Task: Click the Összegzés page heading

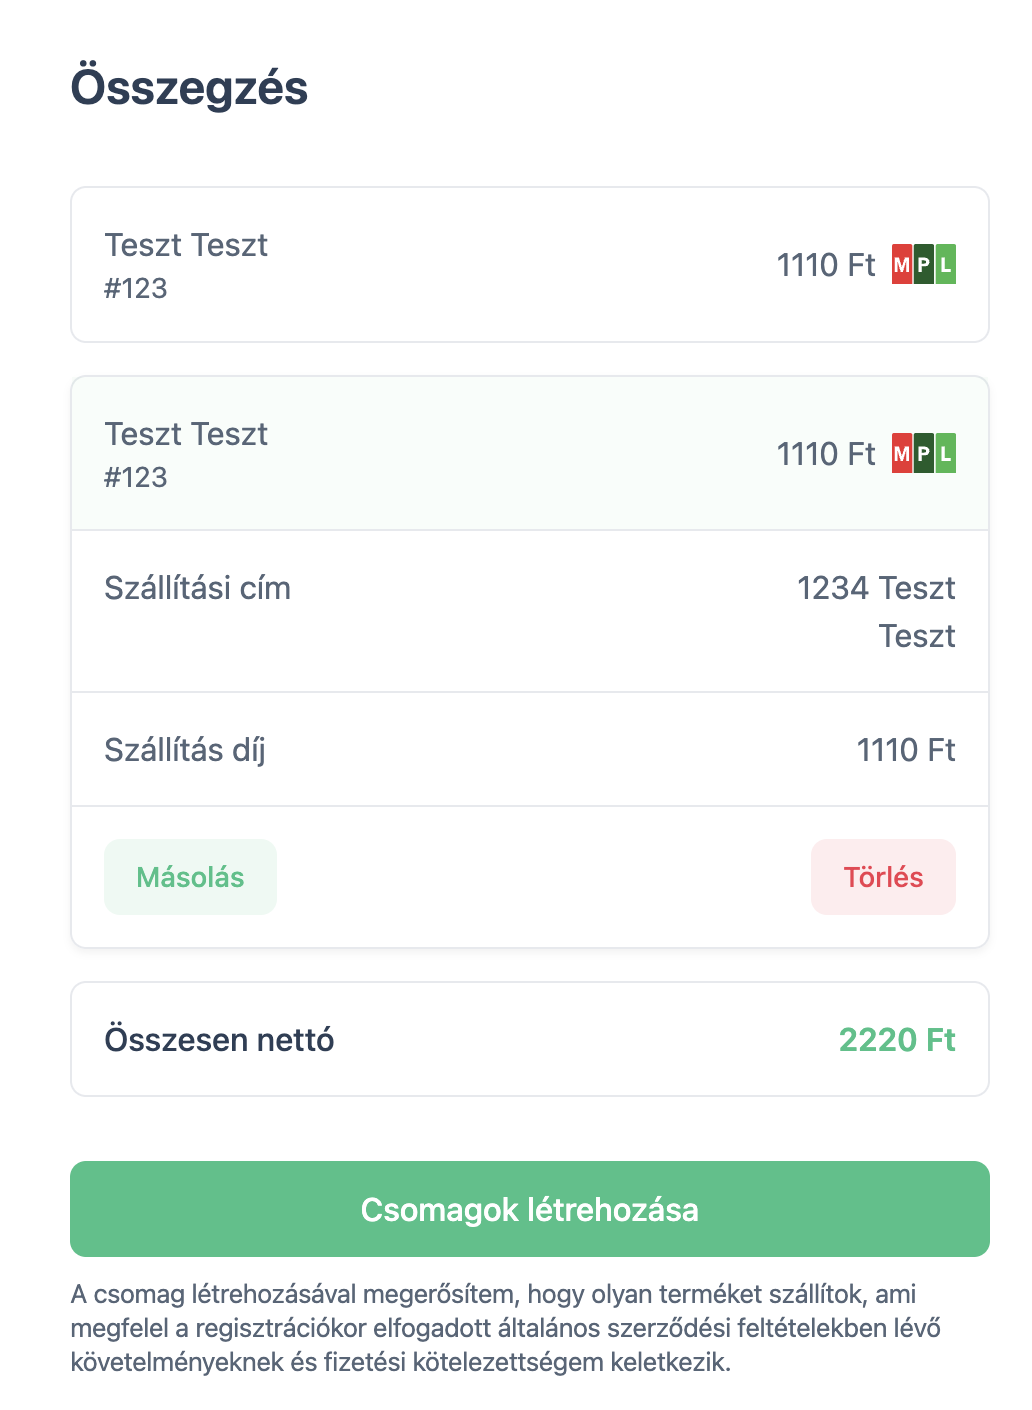Action: pyautogui.click(x=189, y=87)
